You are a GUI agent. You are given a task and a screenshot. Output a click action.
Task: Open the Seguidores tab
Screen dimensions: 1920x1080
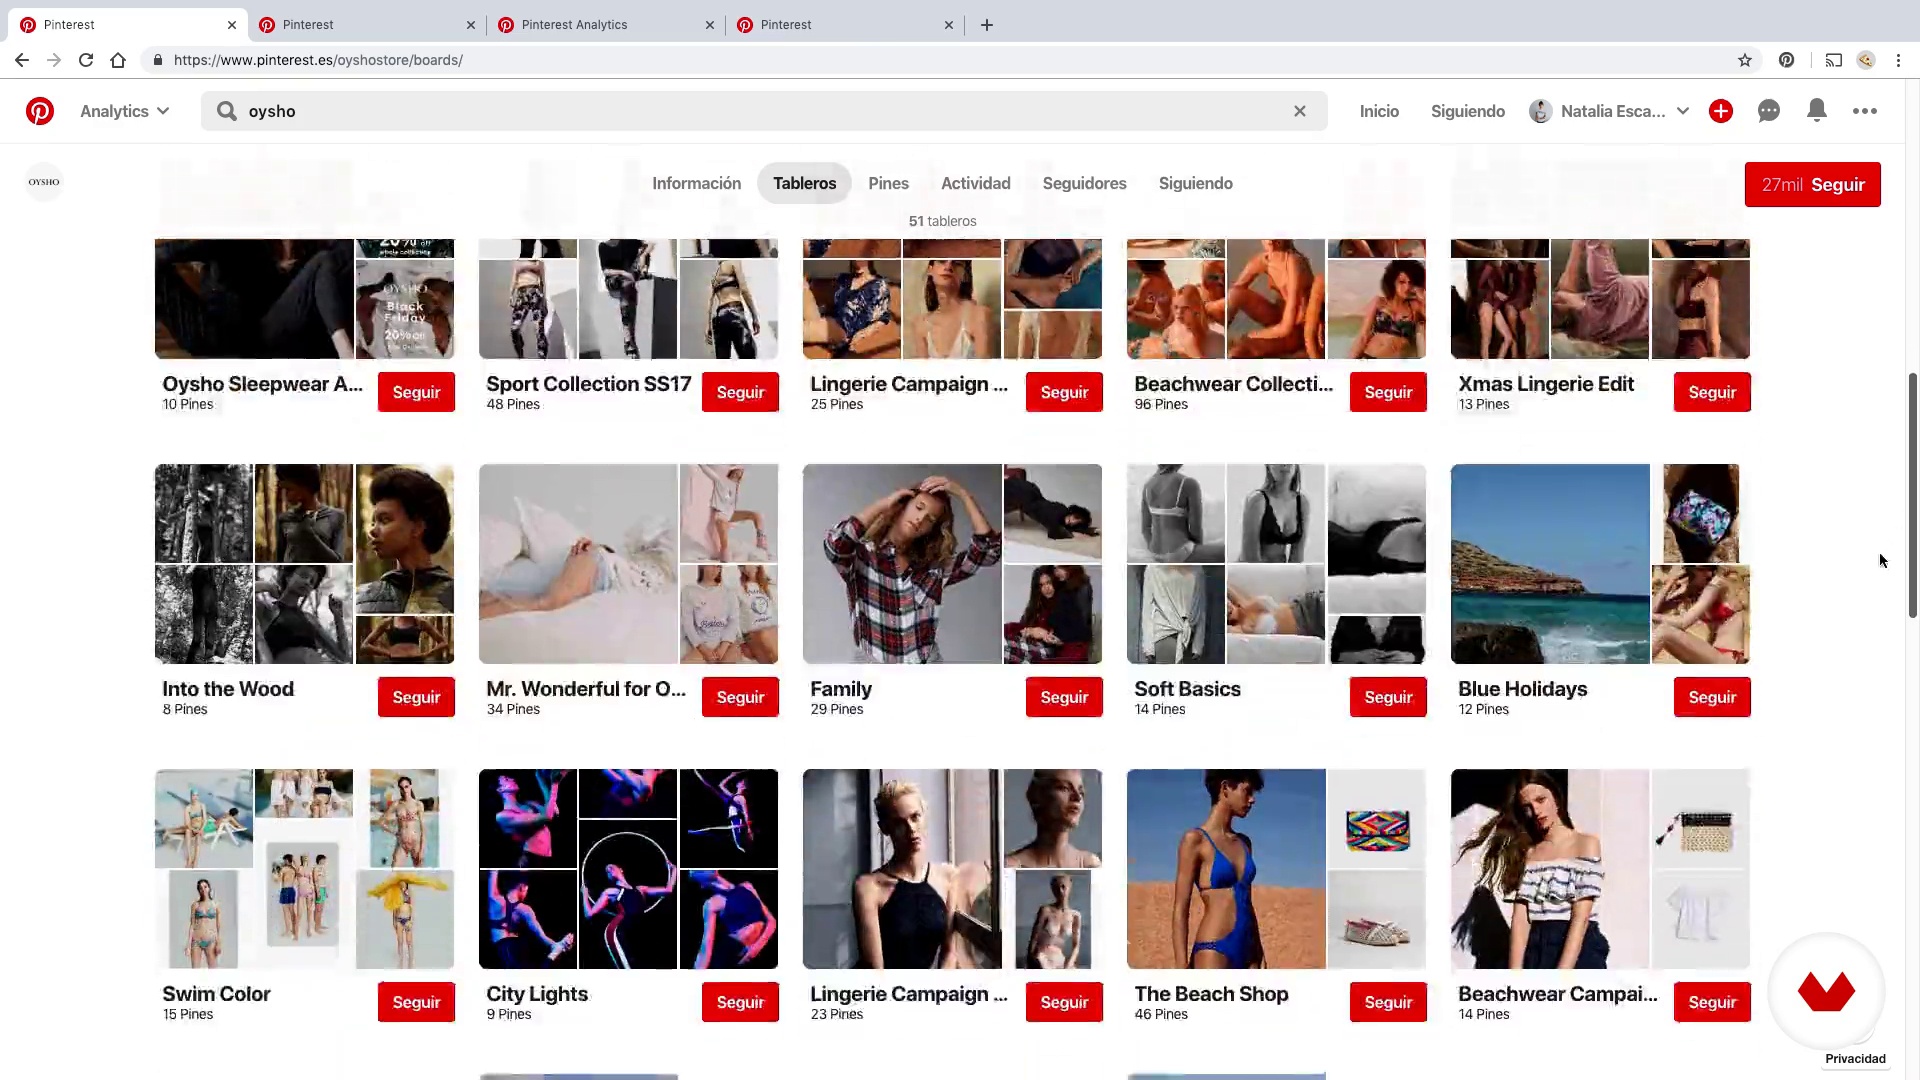(1084, 183)
